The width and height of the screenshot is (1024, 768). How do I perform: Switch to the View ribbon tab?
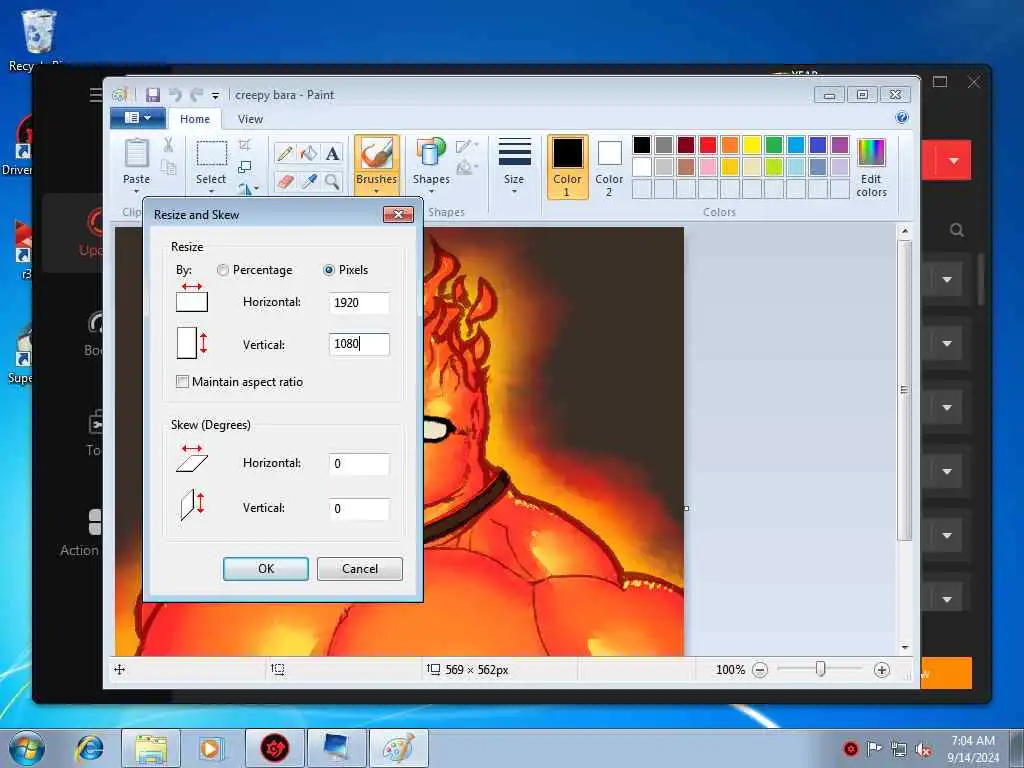click(250, 119)
